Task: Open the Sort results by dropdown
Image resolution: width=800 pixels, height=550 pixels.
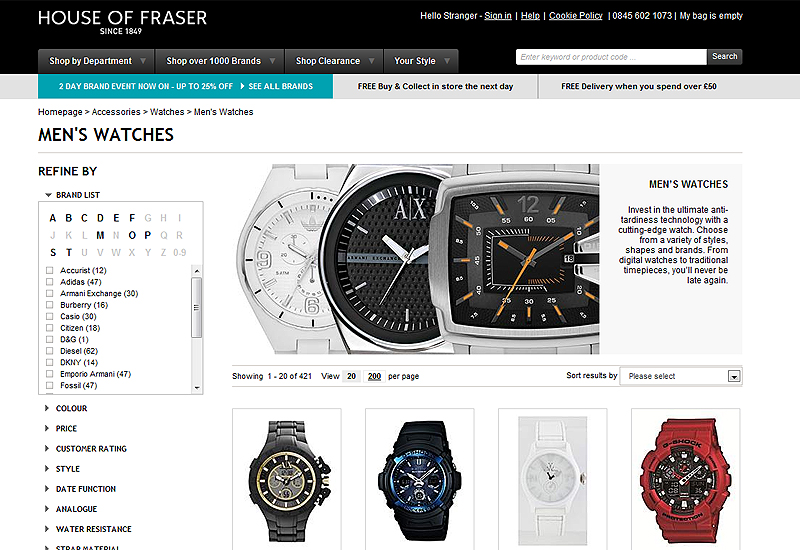Action: pos(681,376)
